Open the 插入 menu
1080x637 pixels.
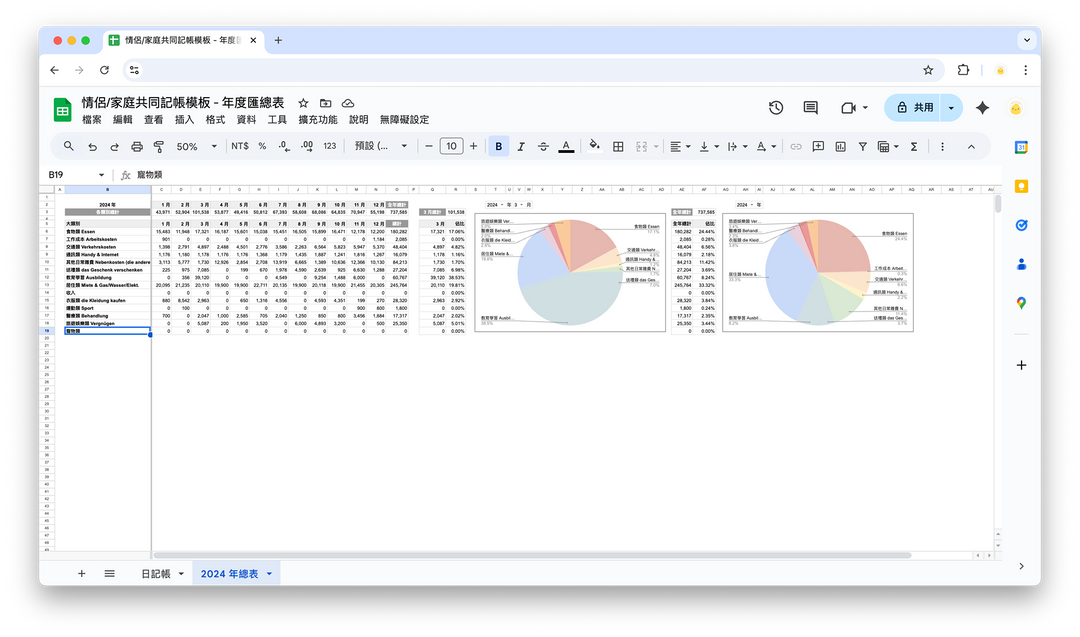(184, 119)
